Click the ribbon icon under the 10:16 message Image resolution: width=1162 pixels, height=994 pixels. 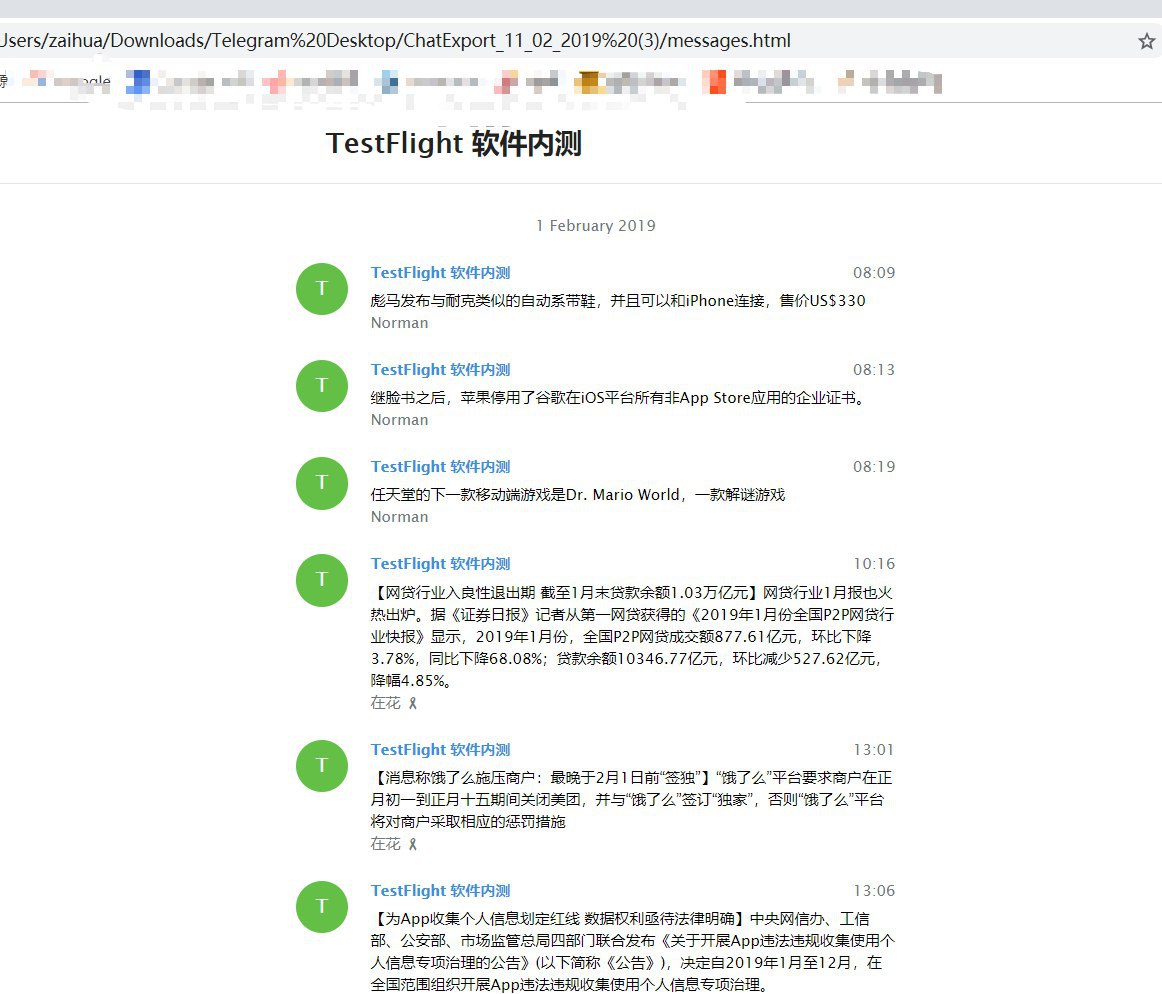pos(413,703)
